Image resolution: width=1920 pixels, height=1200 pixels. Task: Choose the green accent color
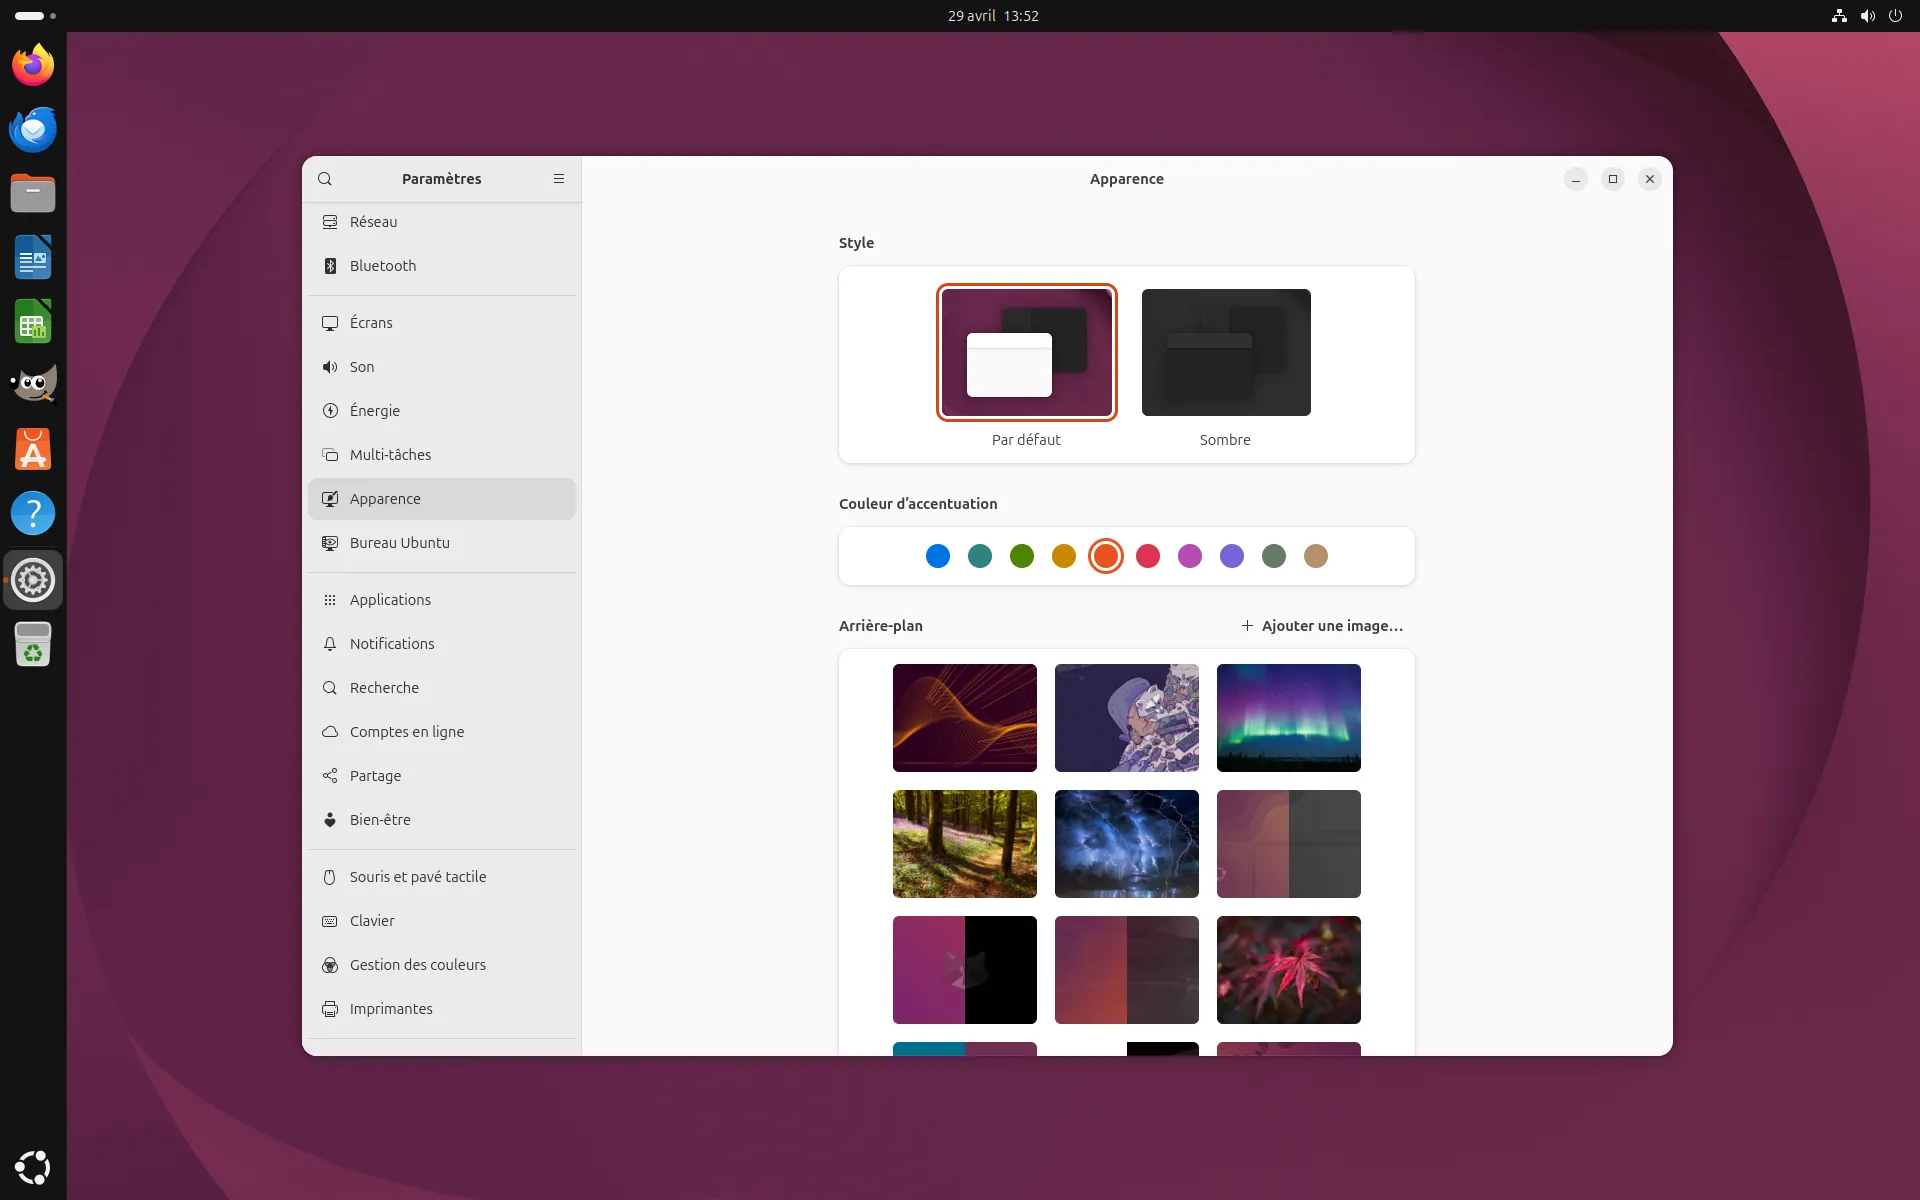1022,556
